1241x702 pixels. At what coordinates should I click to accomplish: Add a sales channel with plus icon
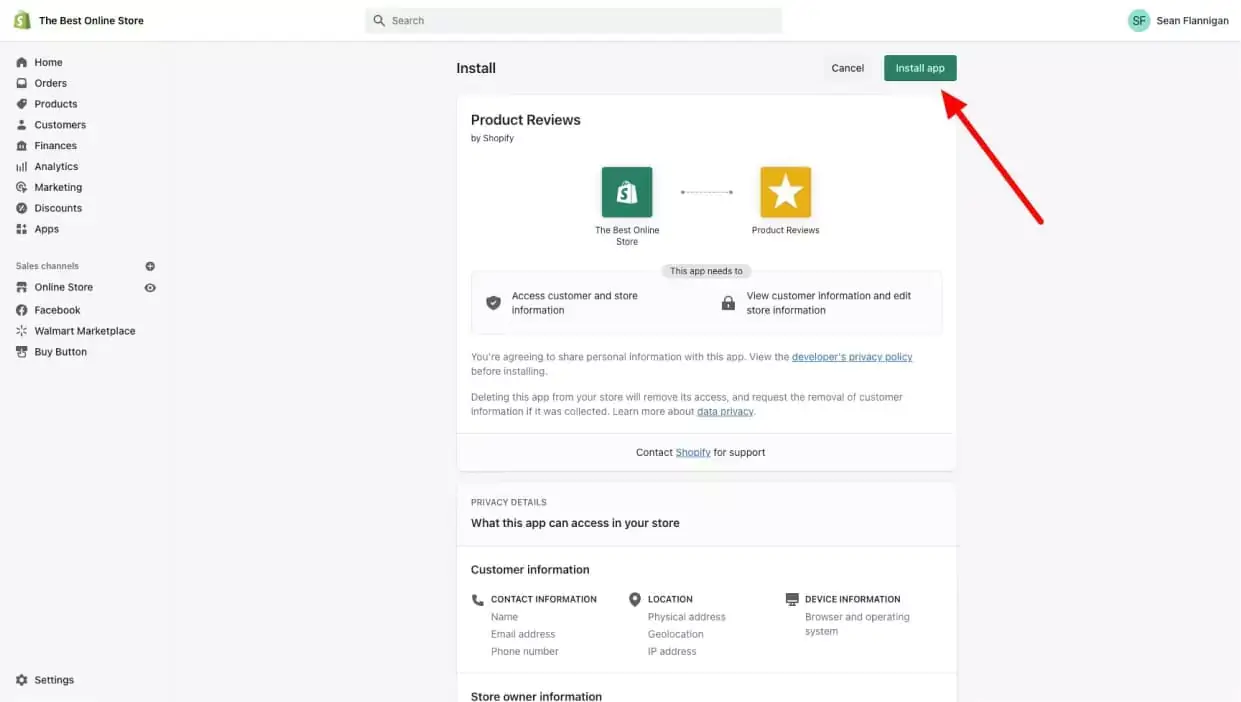[150, 266]
